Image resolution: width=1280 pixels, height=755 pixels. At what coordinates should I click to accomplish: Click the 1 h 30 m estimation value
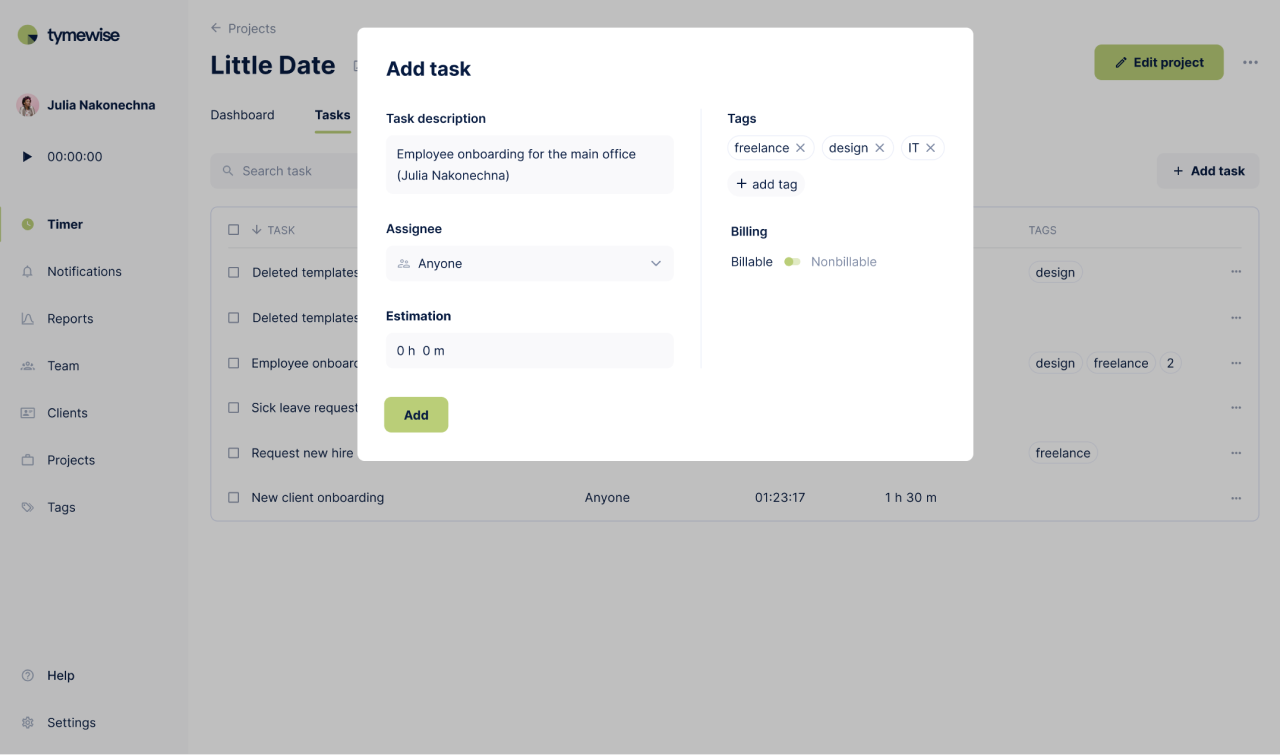coord(911,498)
